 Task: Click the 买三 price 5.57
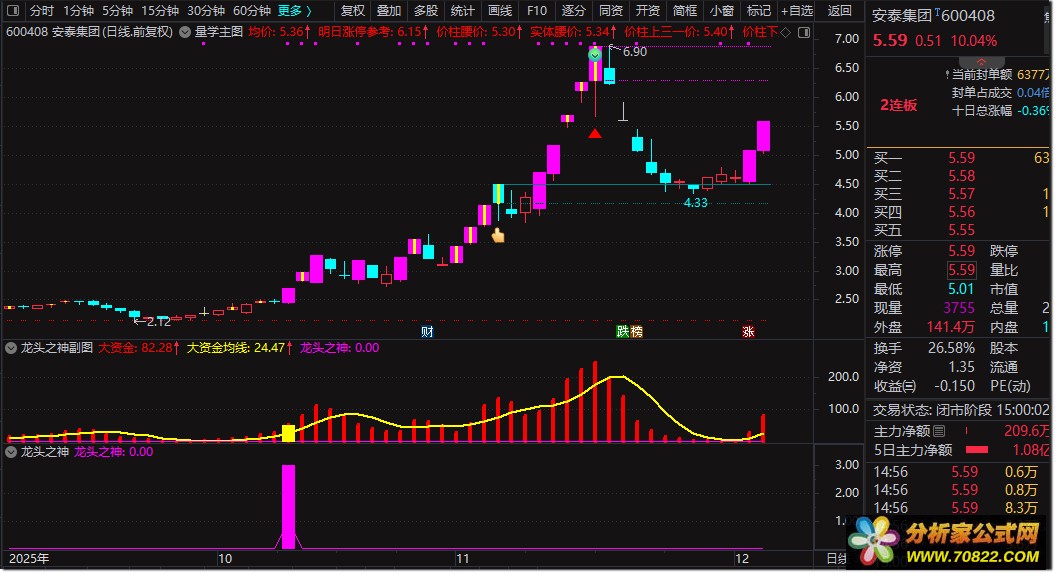coord(961,194)
